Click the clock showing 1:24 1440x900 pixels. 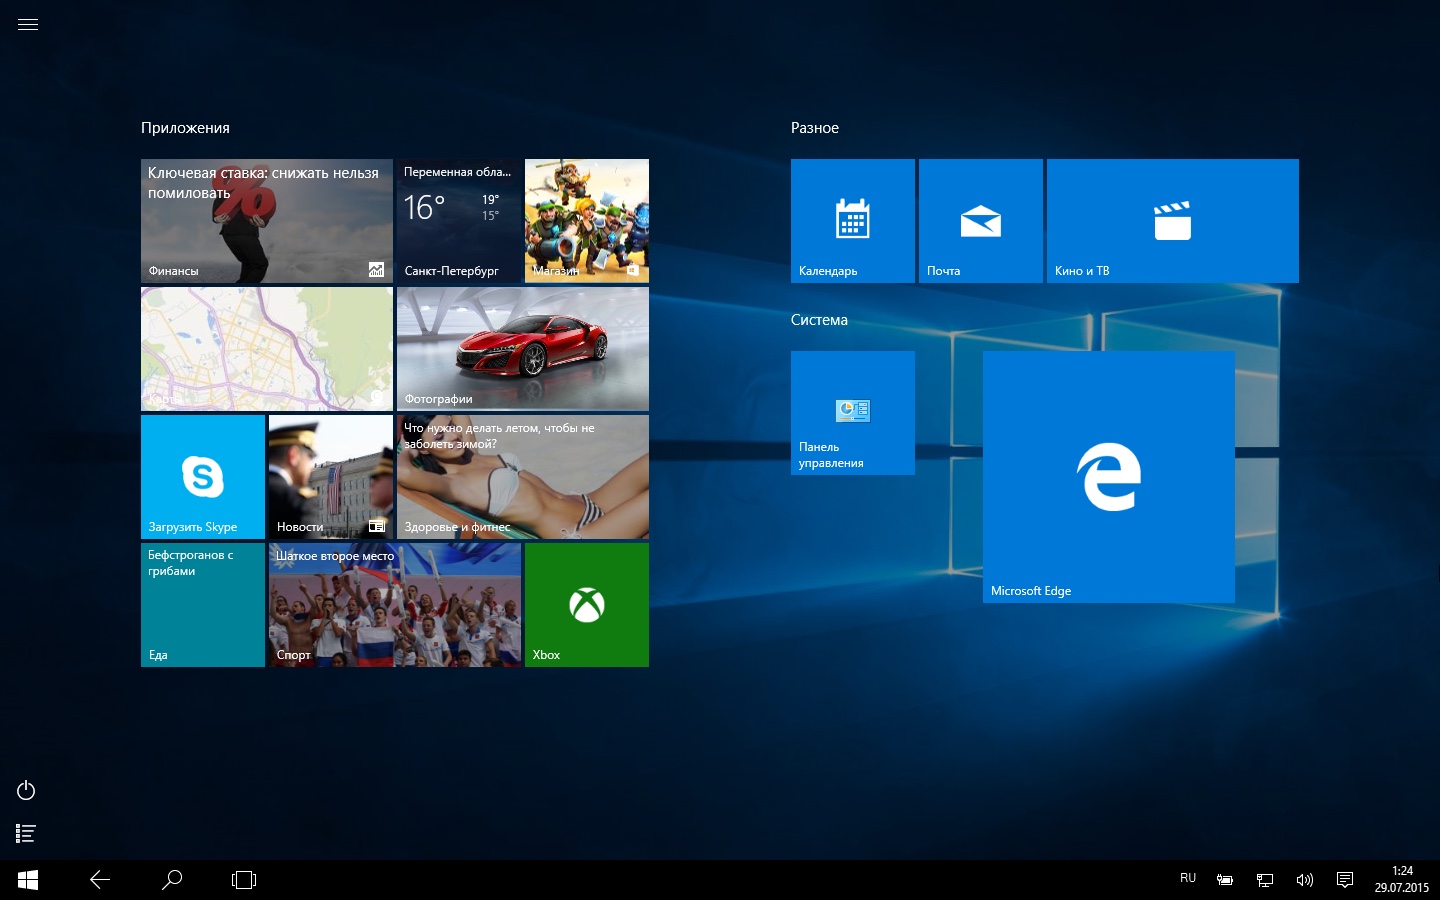(x=1401, y=879)
